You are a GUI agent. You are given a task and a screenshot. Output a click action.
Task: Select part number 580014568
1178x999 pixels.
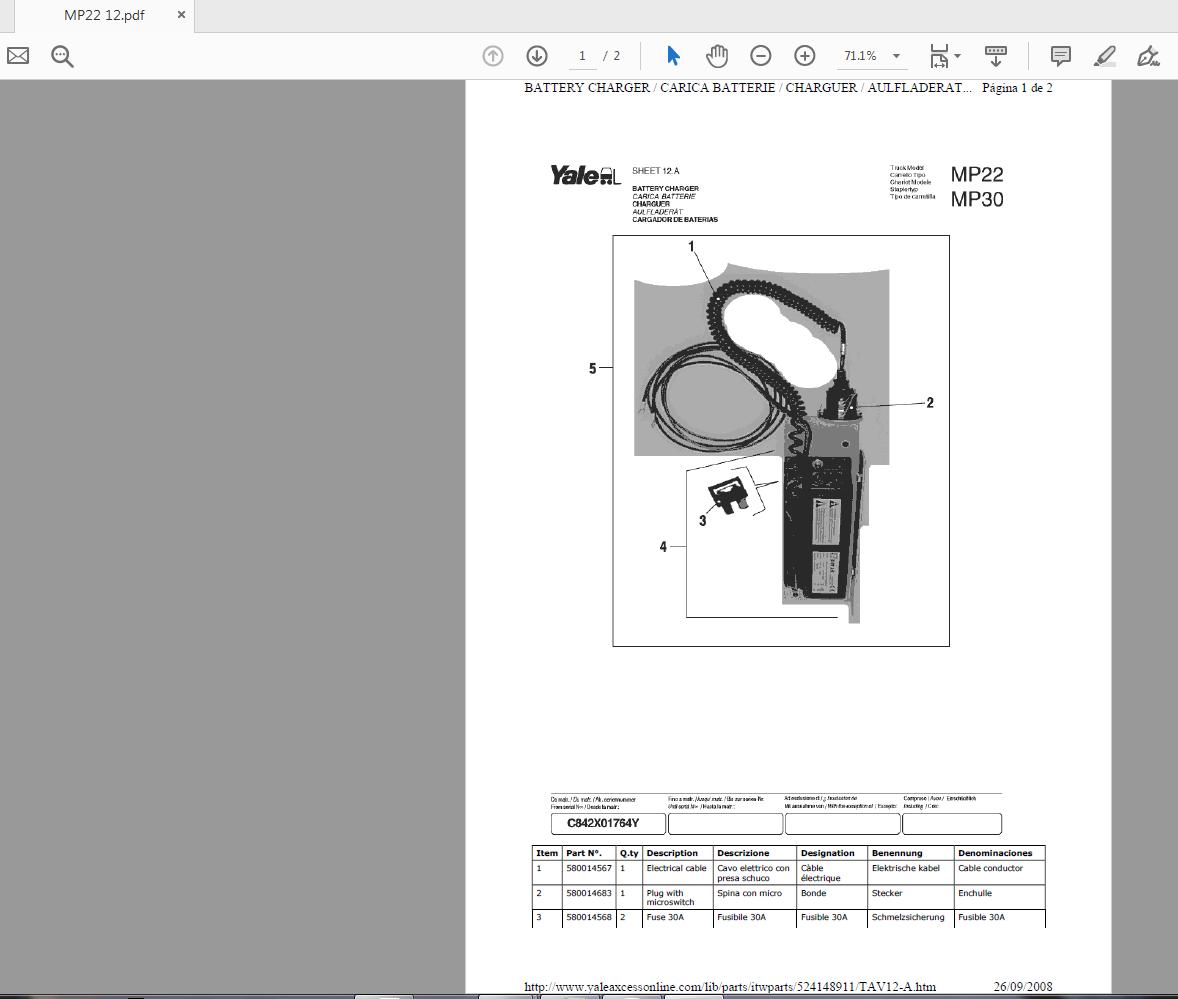589,917
